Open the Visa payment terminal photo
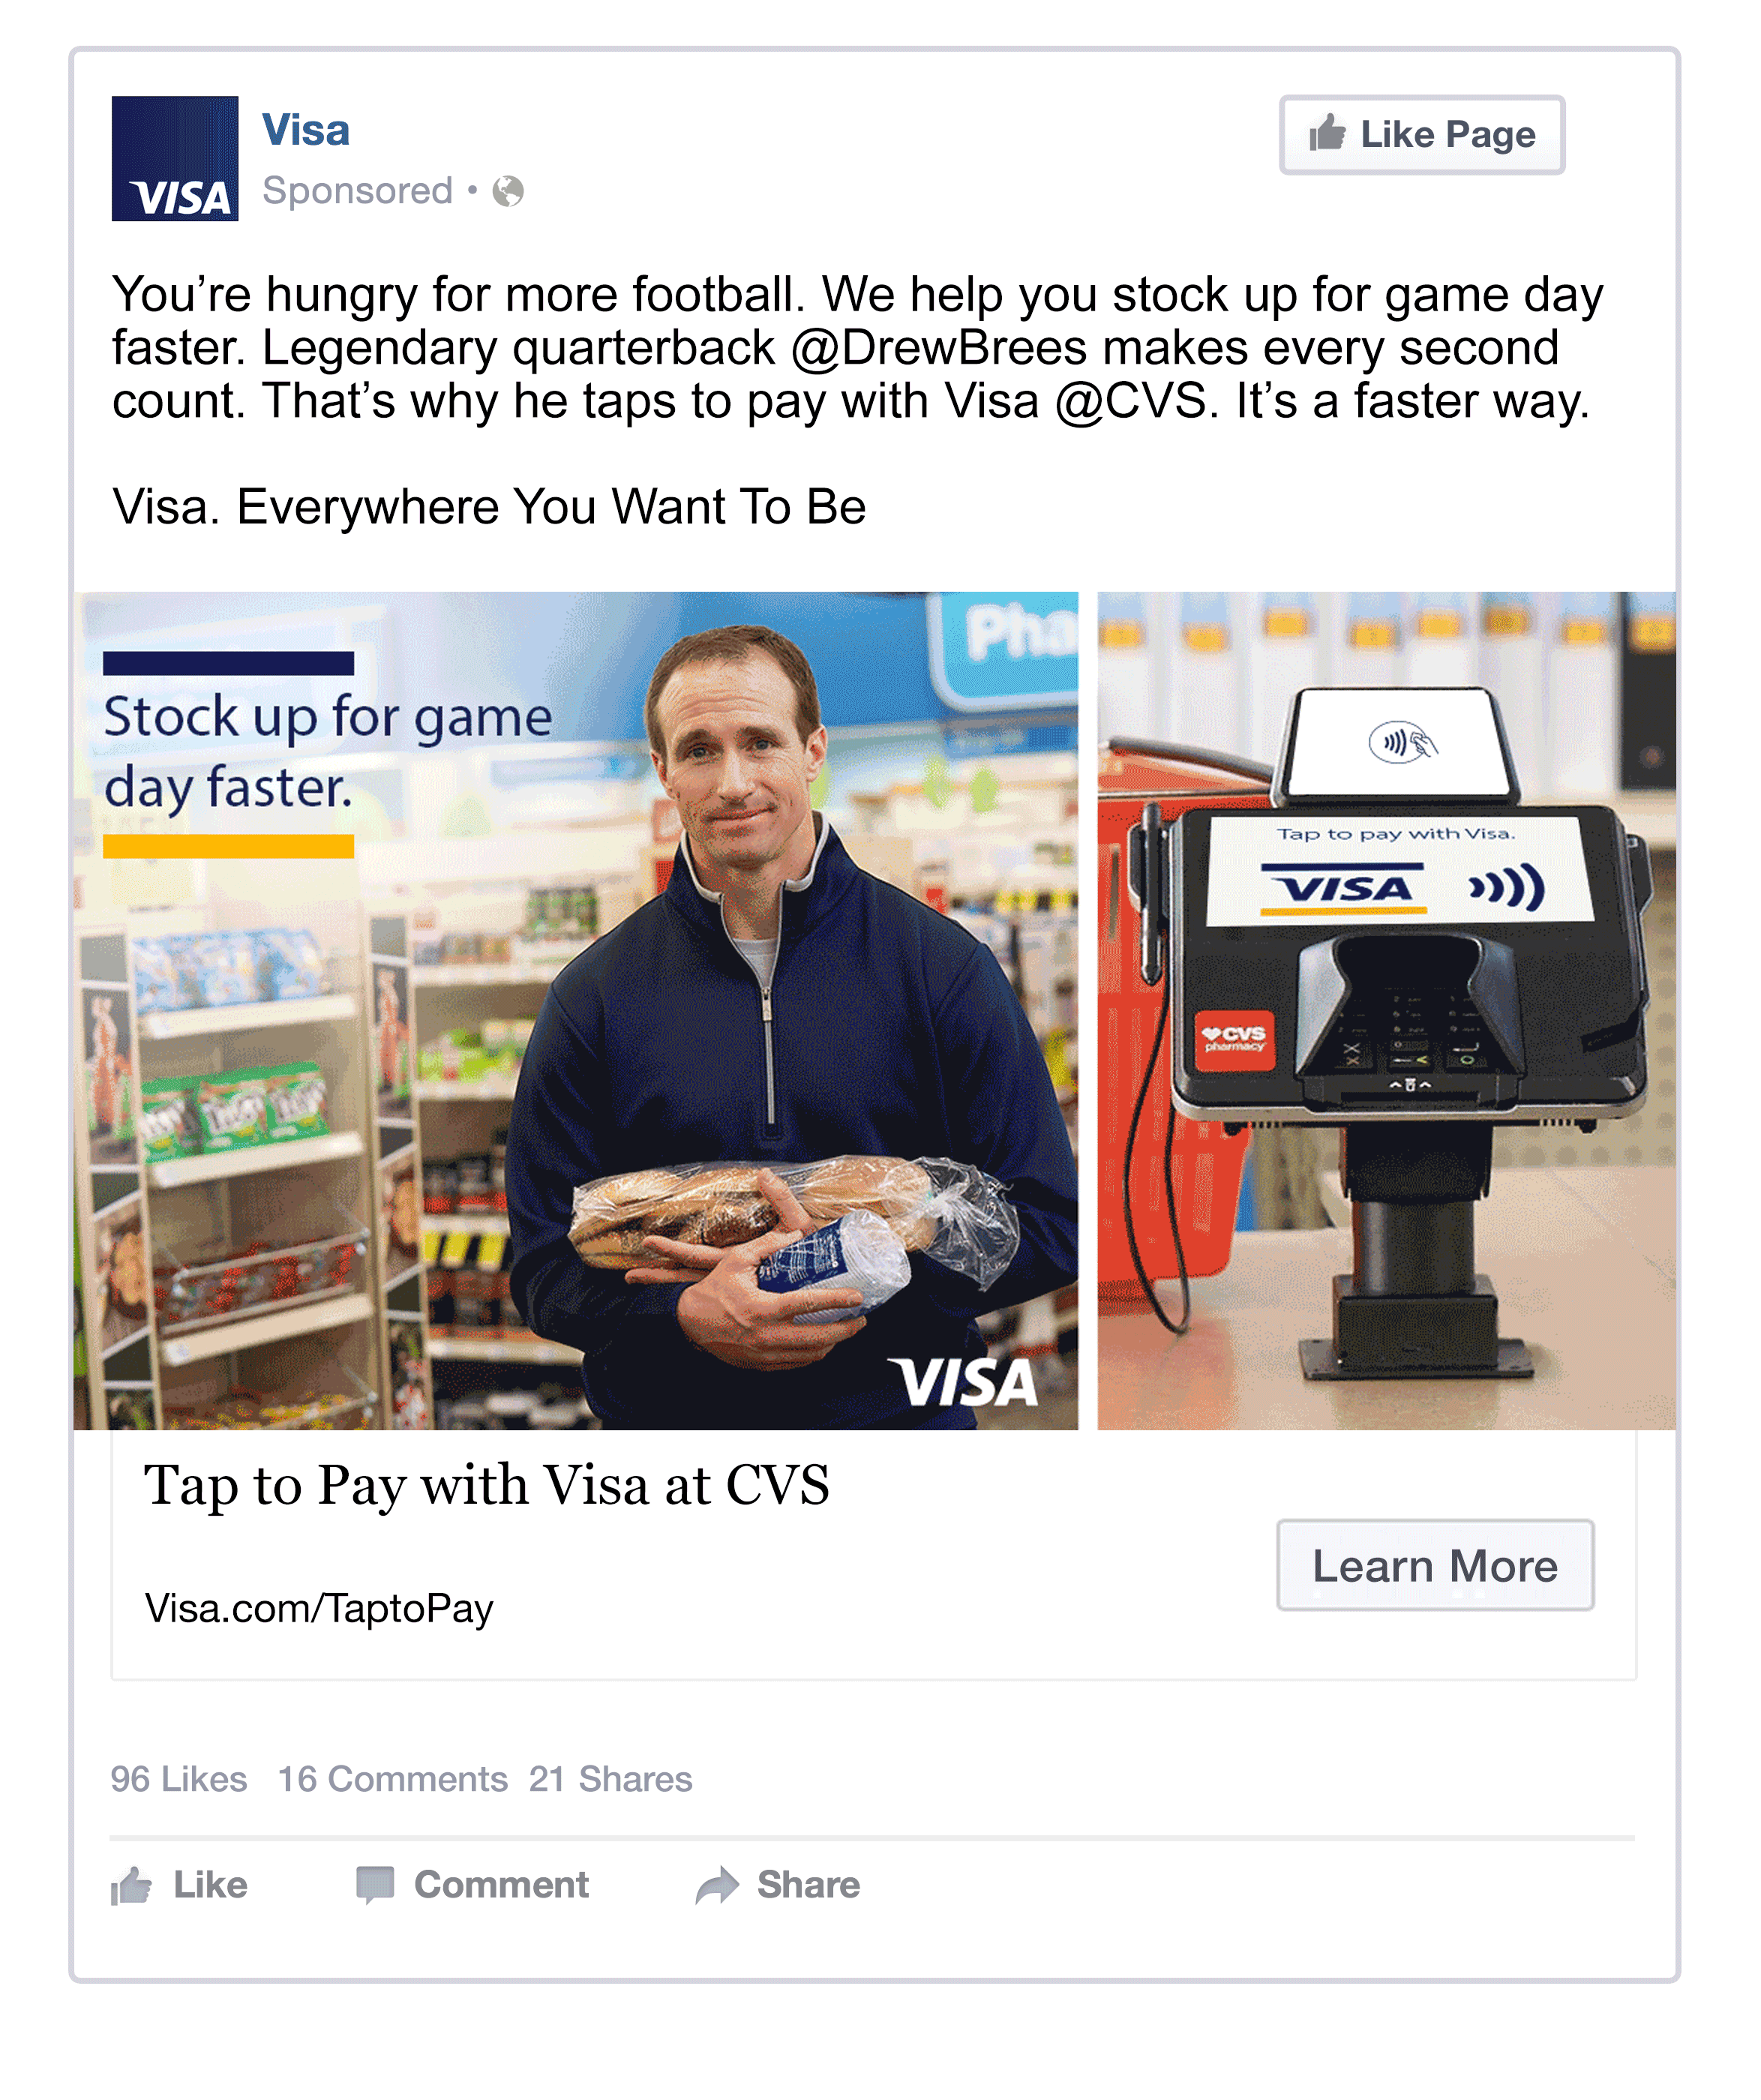 pos(1386,1010)
